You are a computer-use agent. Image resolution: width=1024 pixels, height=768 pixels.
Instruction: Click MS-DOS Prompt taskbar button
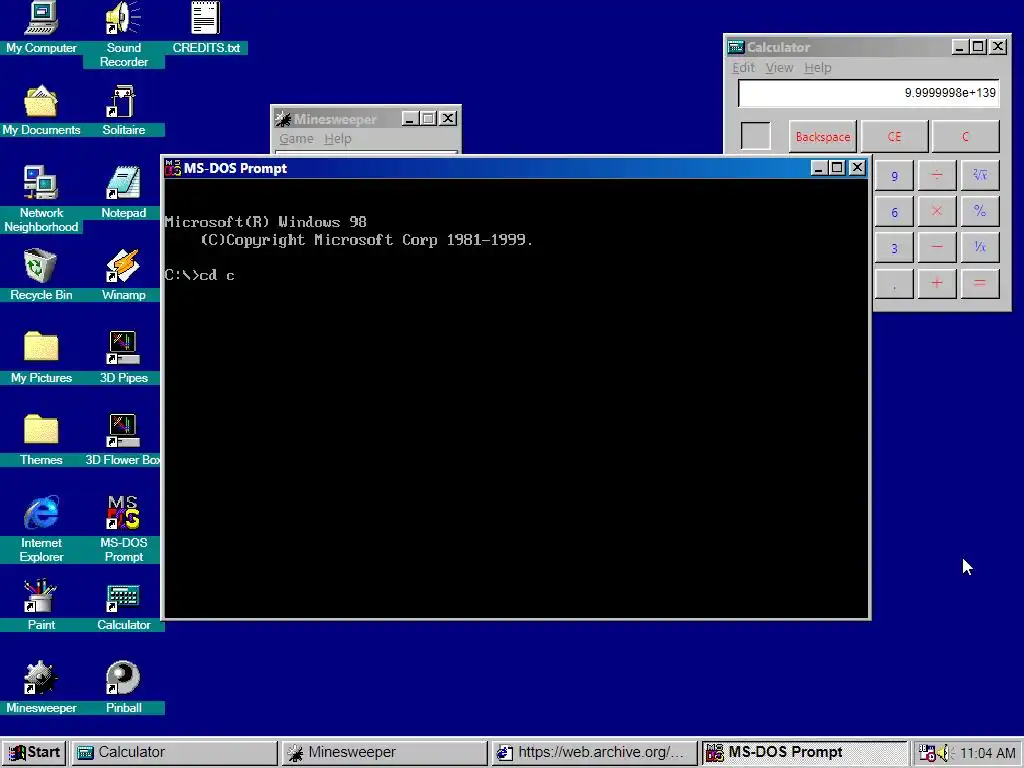click(x=805, y=752)
